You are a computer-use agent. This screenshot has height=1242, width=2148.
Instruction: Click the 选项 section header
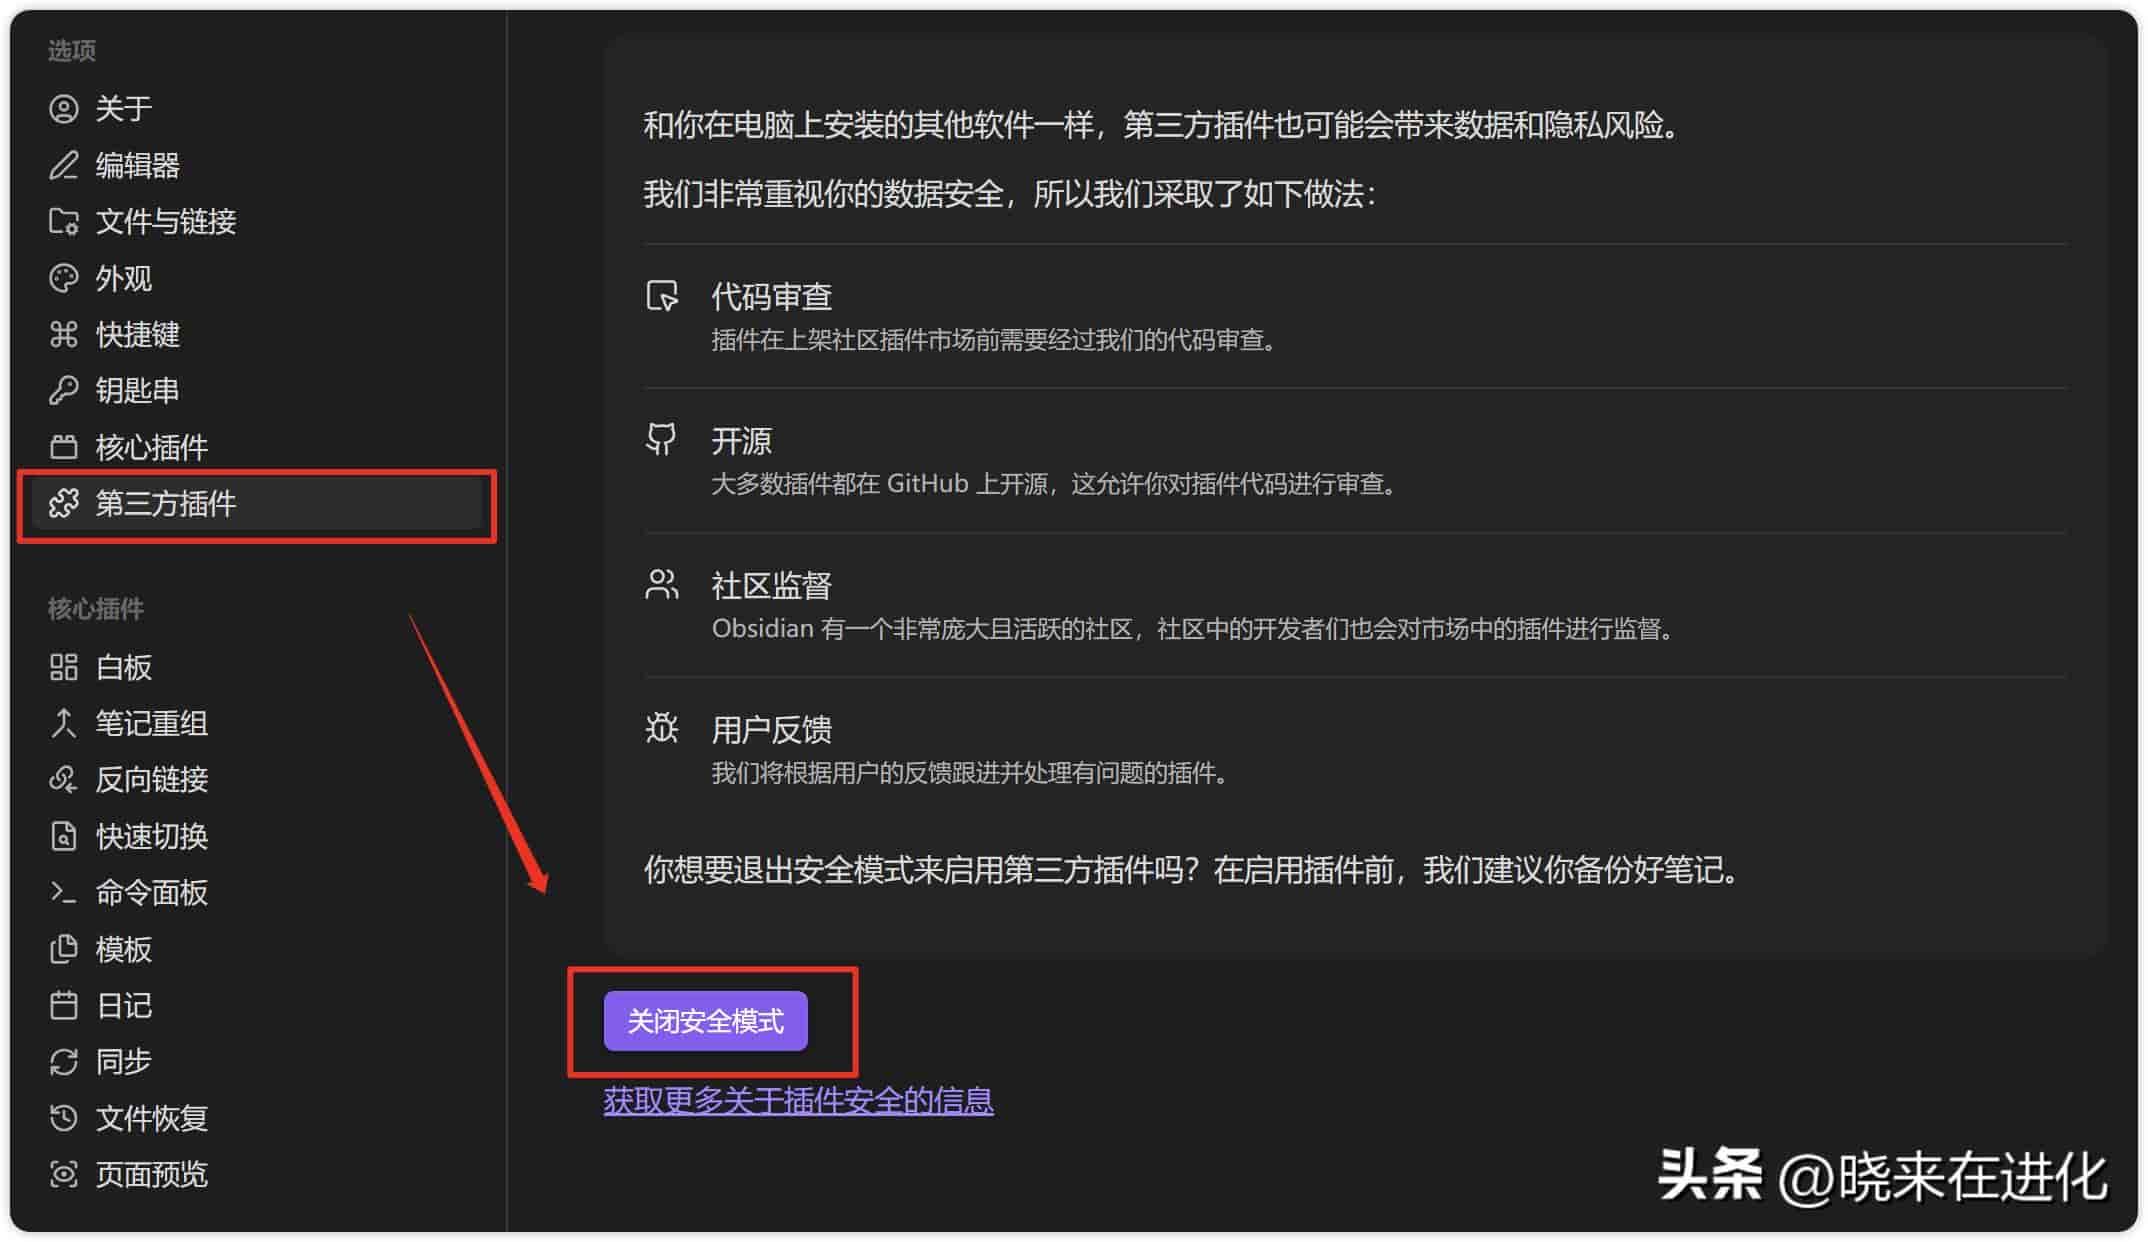(72, 50)
